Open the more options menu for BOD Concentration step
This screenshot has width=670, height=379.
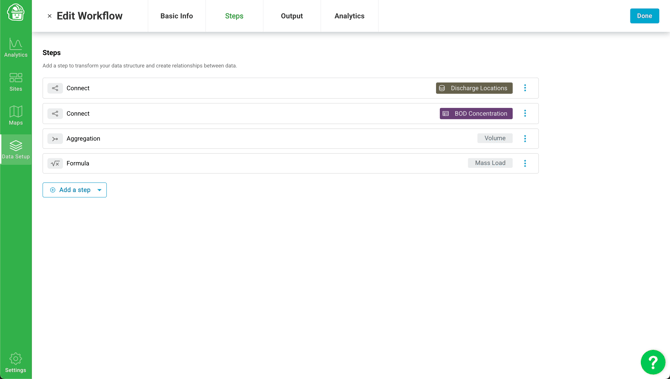point(525,113)
